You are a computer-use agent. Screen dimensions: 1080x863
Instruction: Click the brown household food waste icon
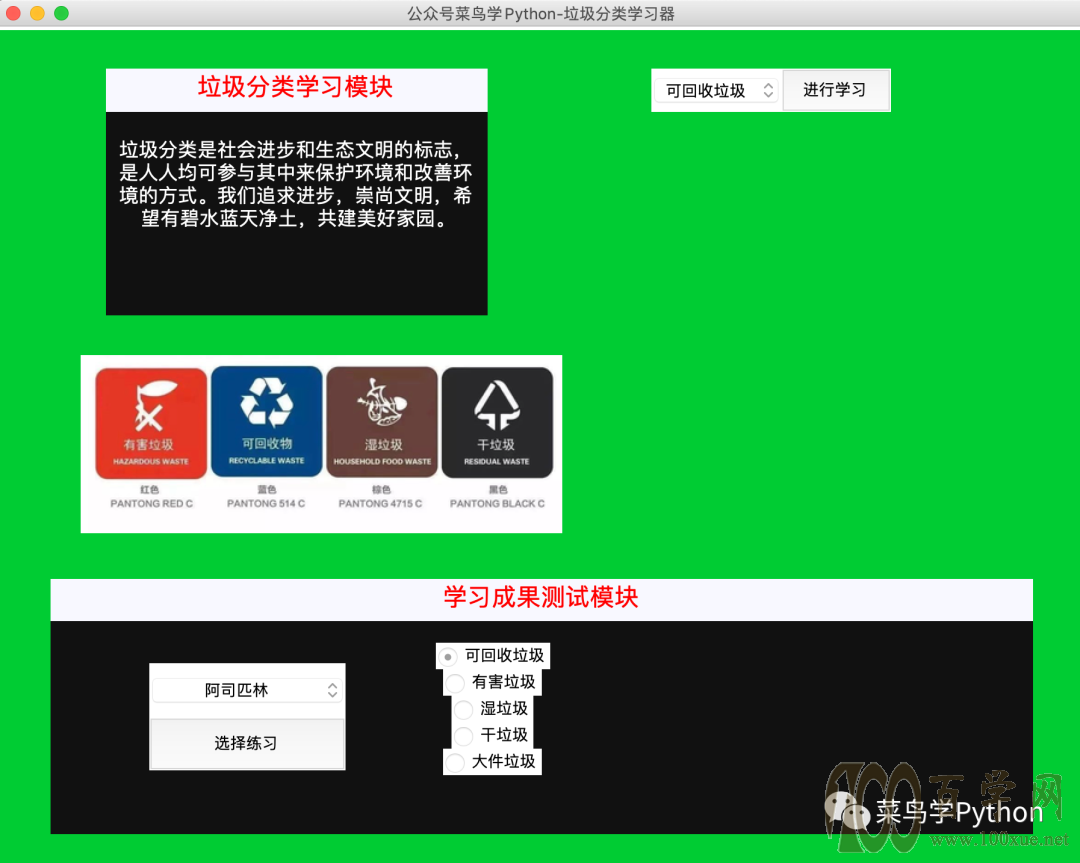click(x=382, y=422)
